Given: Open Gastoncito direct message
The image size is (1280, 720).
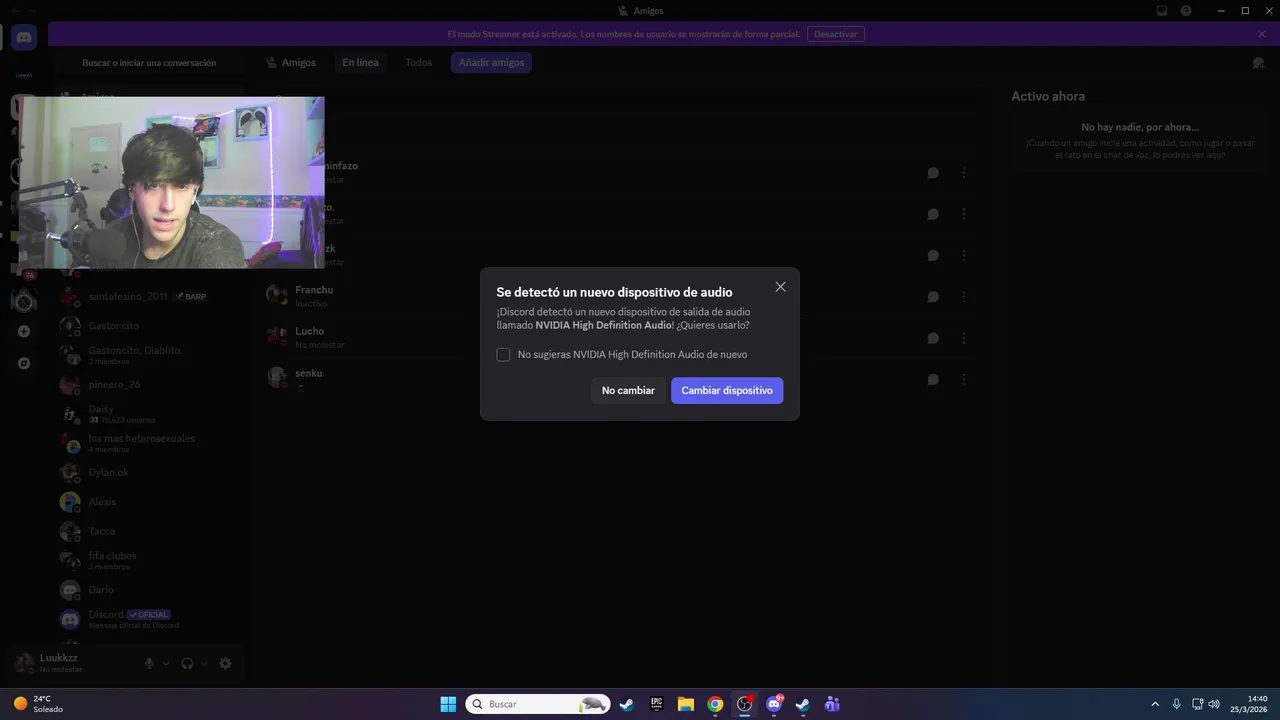Looking at the screenshot, I should (150, 326).
